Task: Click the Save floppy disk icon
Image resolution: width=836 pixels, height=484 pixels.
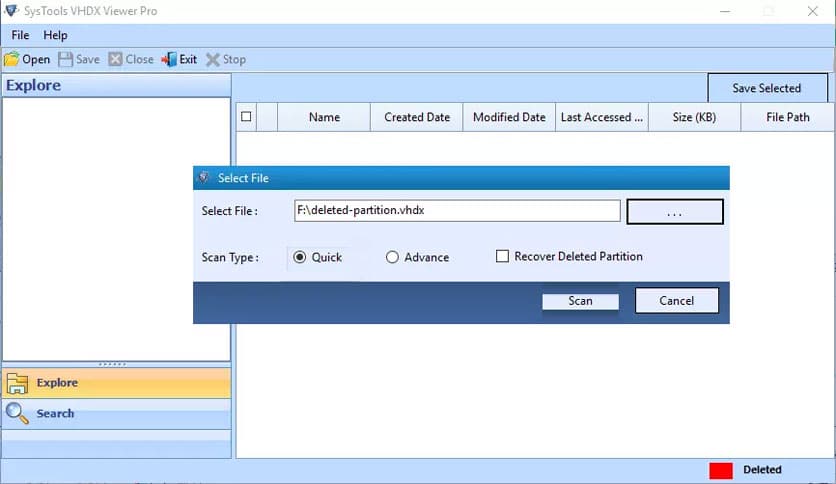Action: [66, 59]
